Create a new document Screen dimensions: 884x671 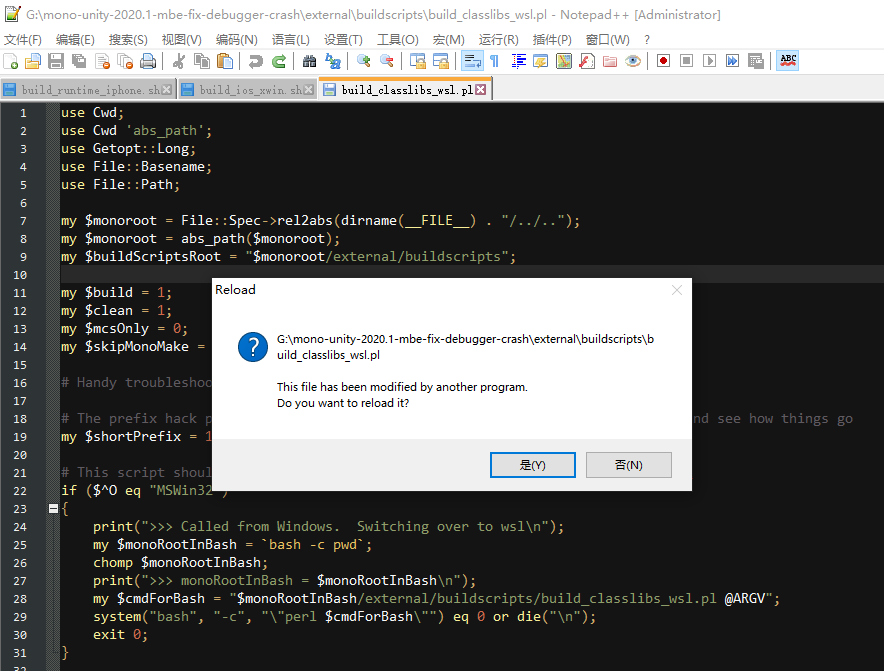click(x=12, y=60)
